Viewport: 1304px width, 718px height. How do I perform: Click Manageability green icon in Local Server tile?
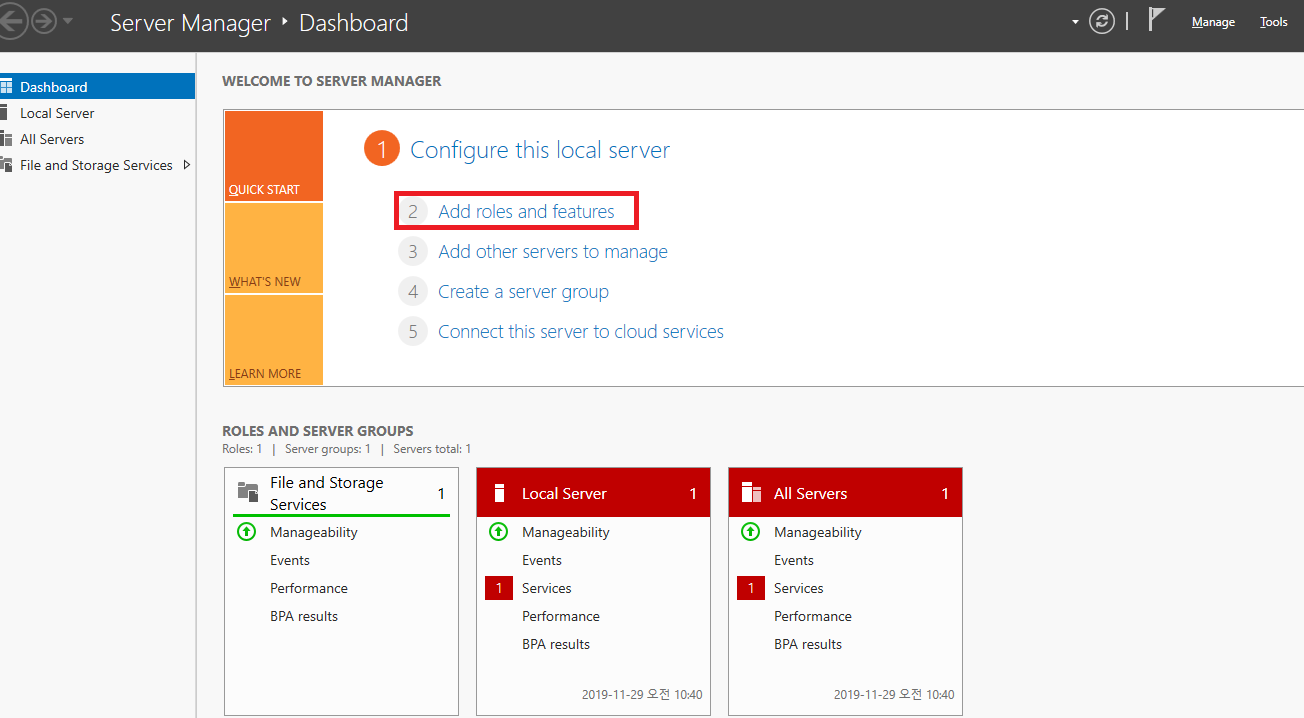coord(499,532)
